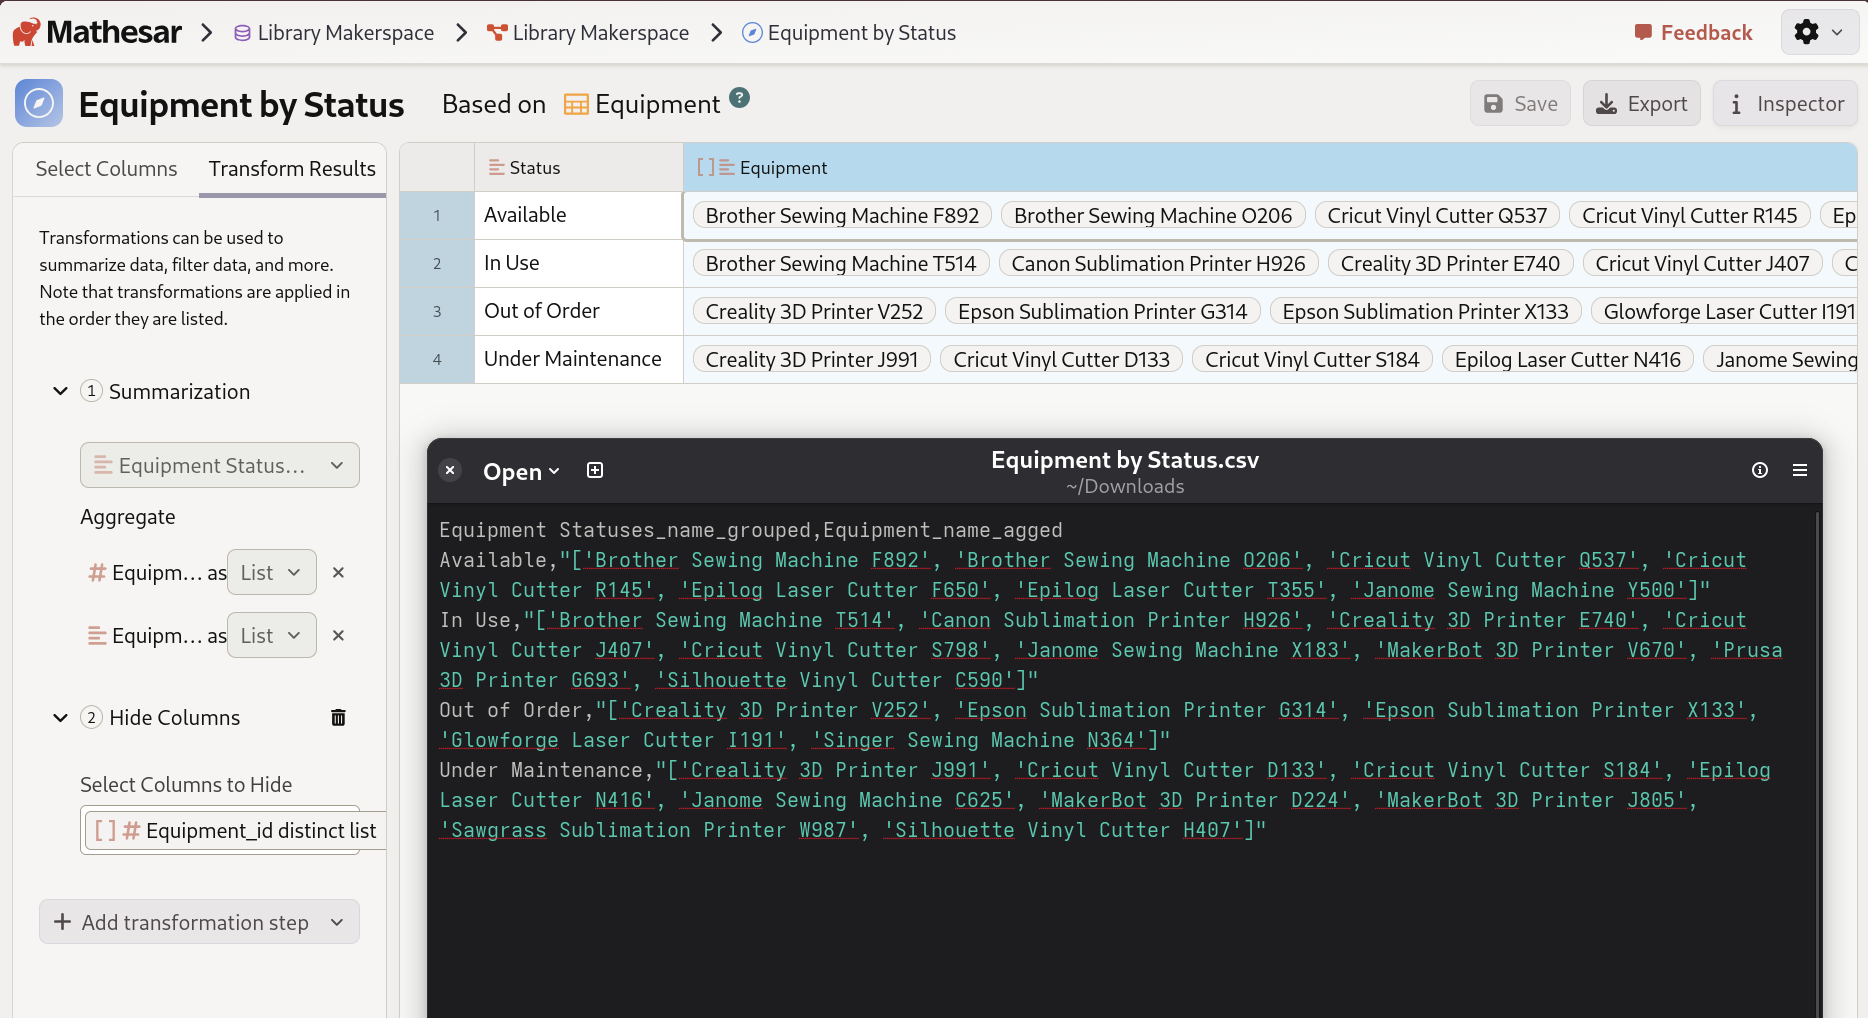The height and width of the screenshot is (1018, 1868).
Task: Export the exploration results
Action: click(1640, 103)
